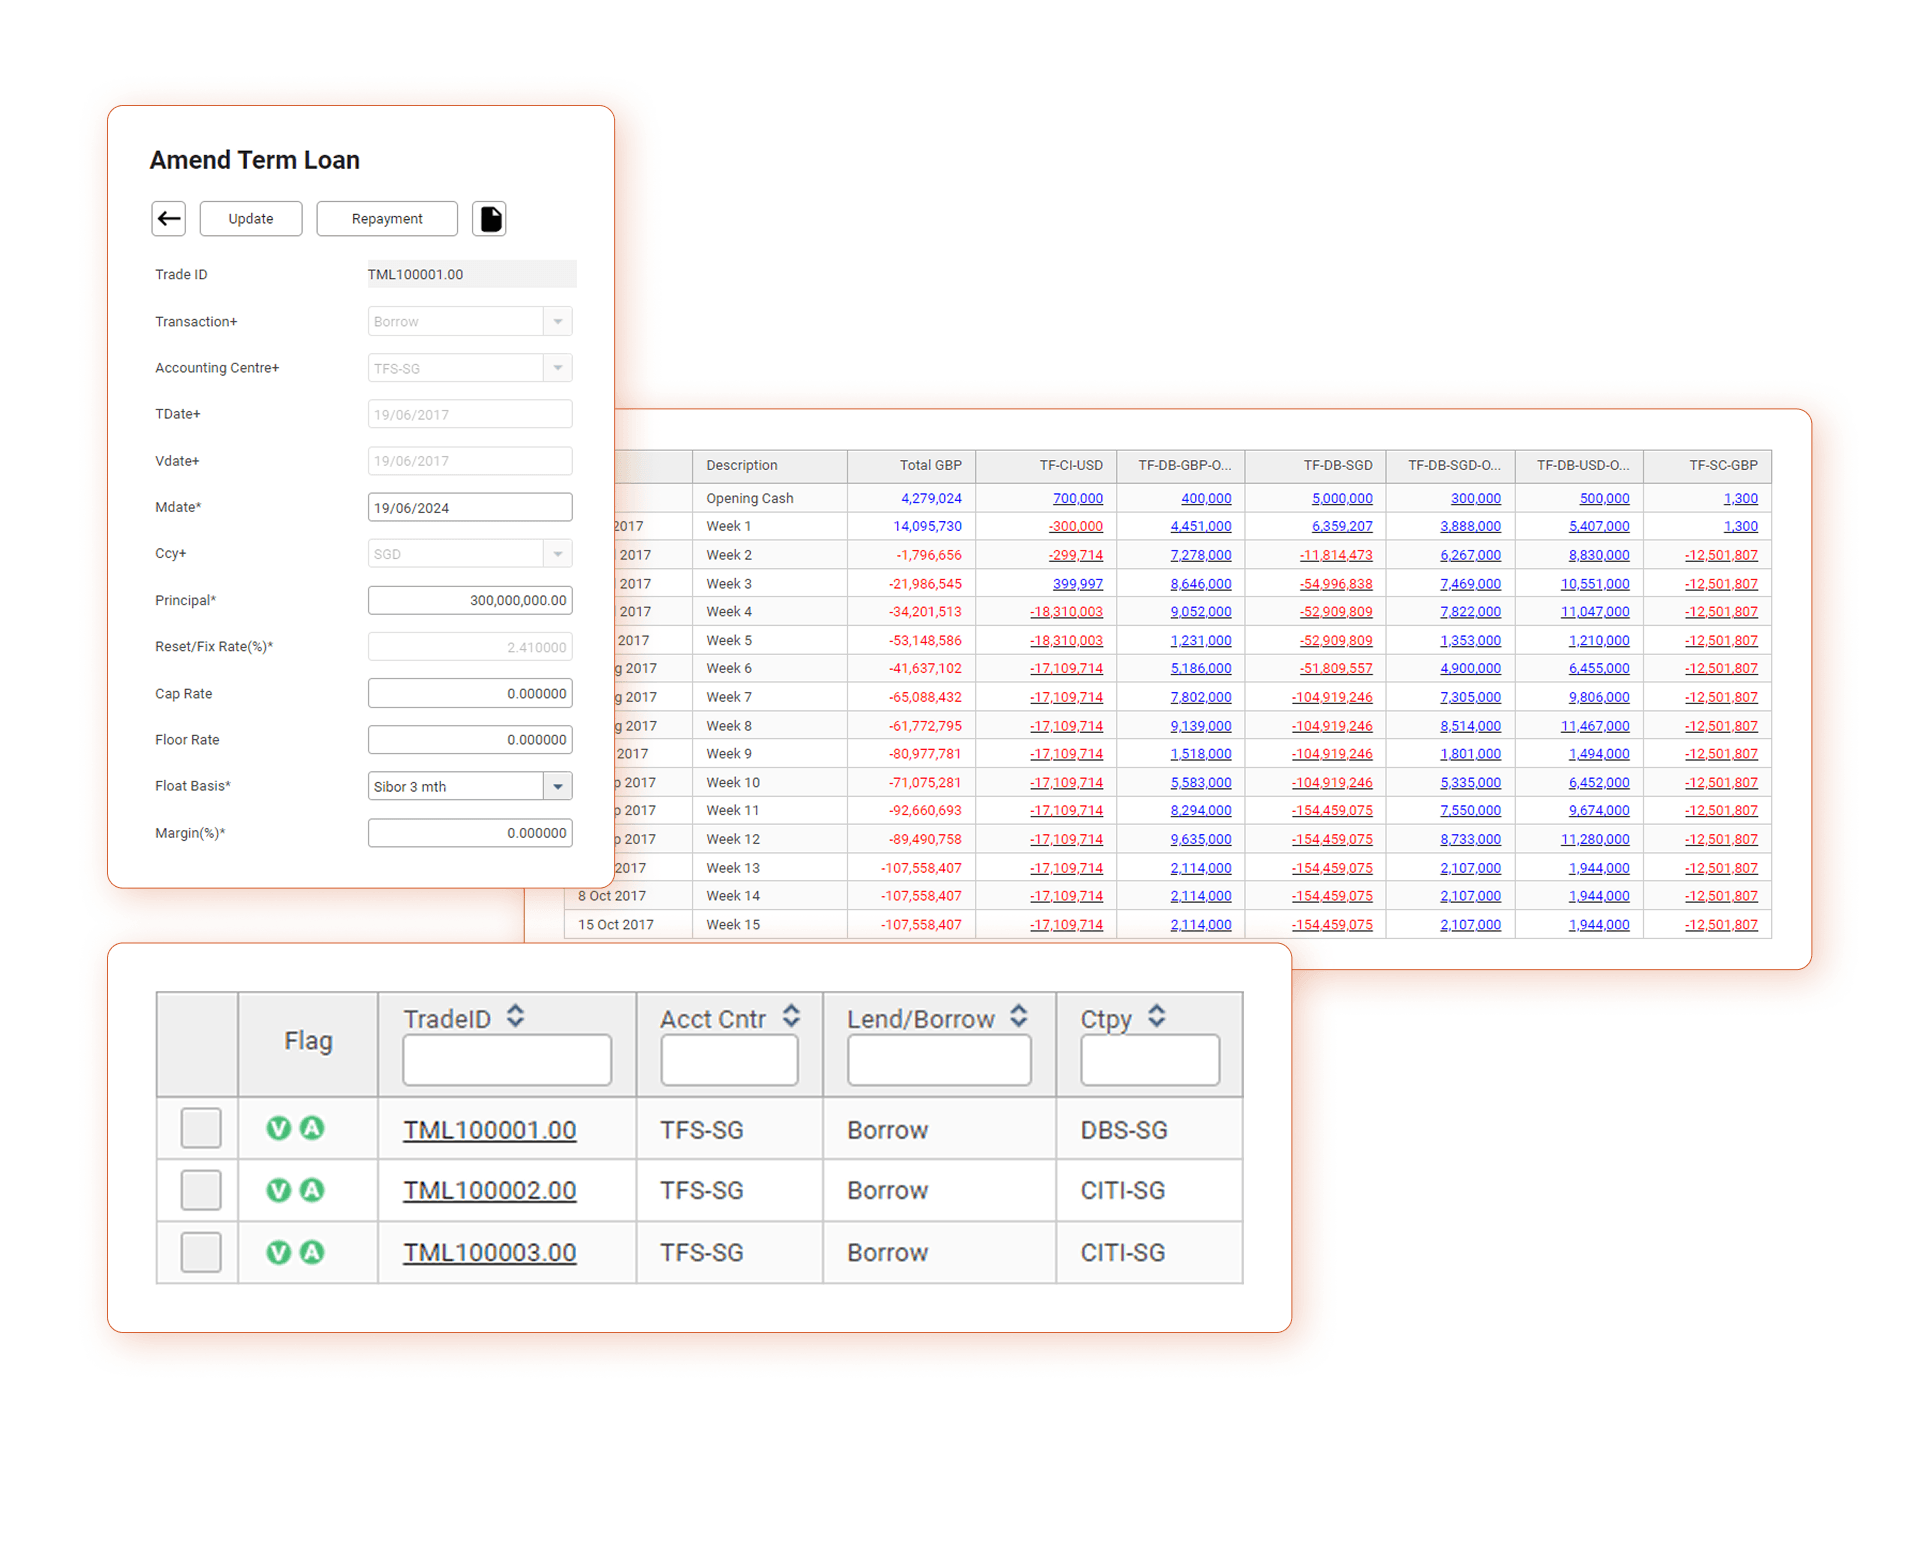Sort by TradeID column arrows
The image size is (1920, 1550).
point(516,1017)
